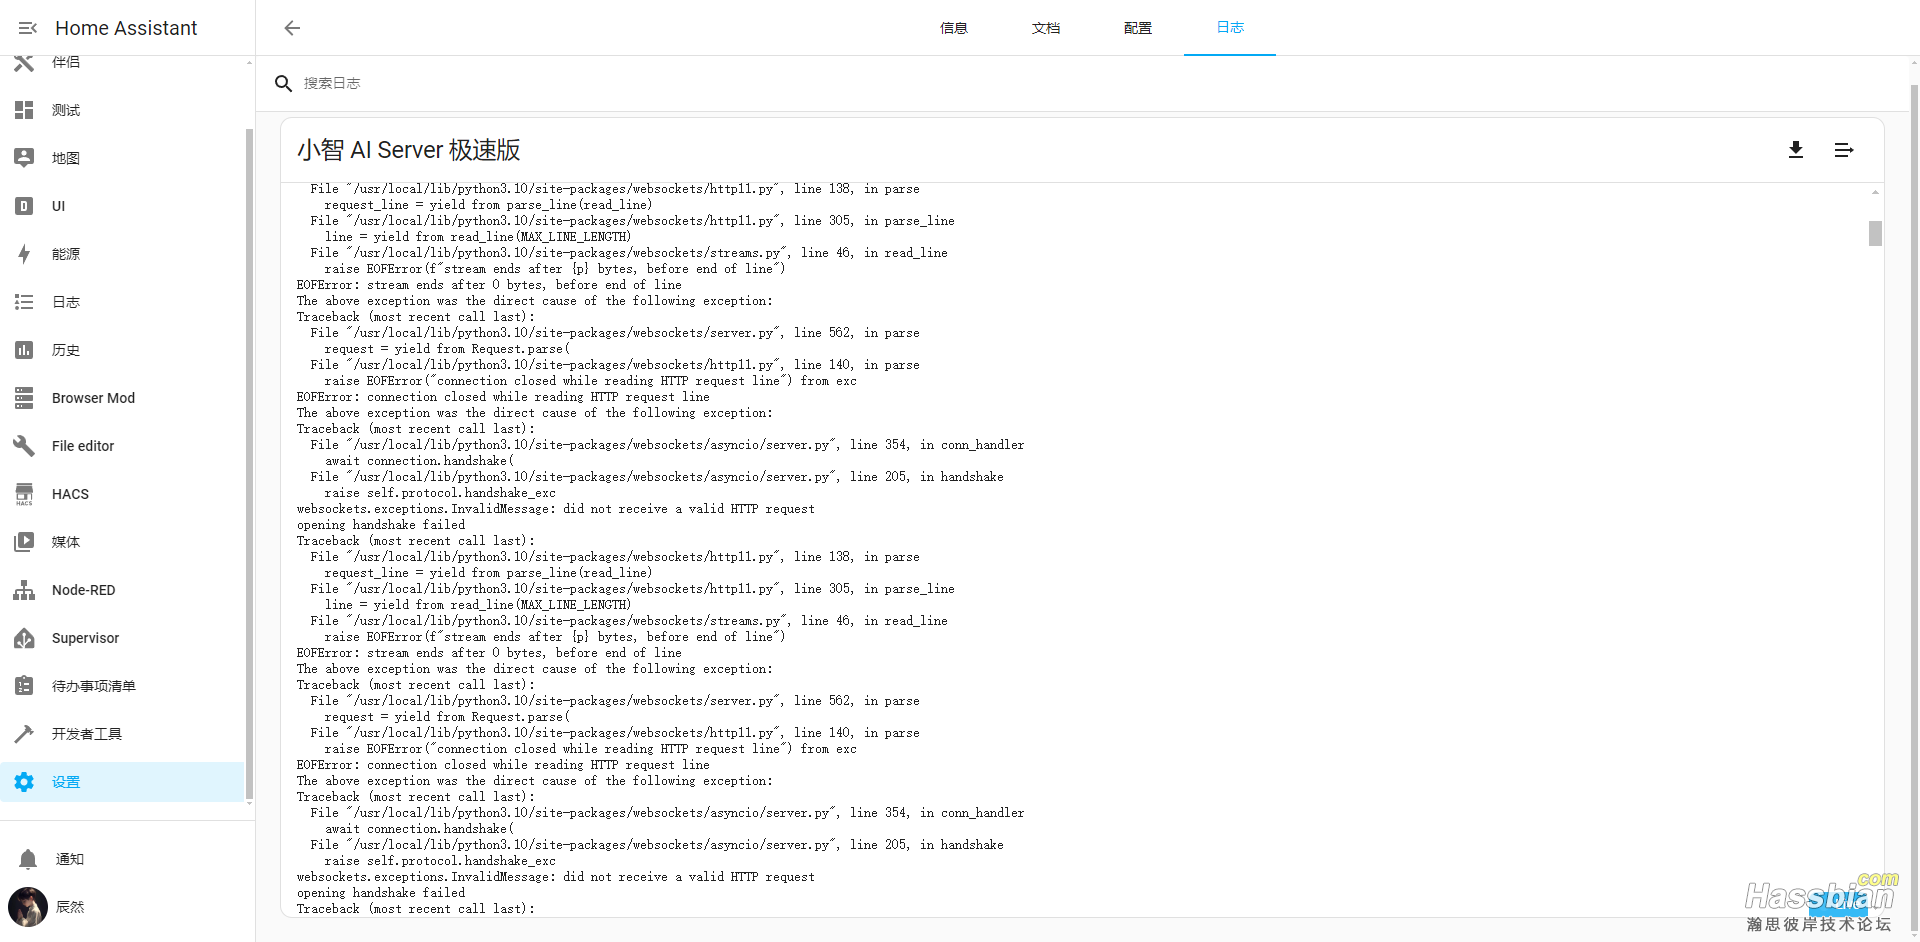Select the 日志 tab at the top
Image resolution: width=1920 pixels, height=942 pixels.
1230,28
